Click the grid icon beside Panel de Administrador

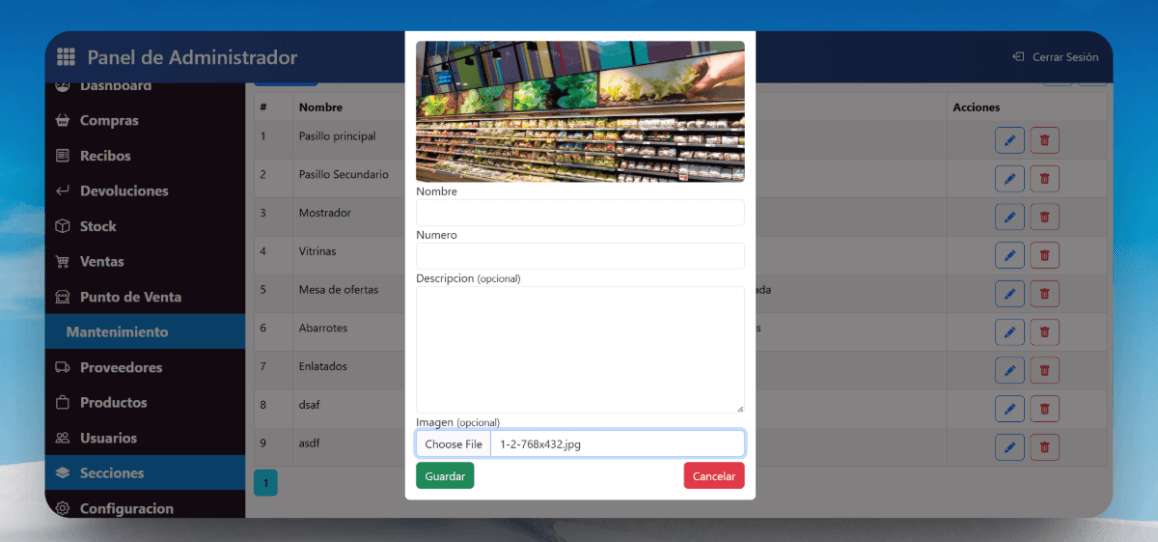66,57
